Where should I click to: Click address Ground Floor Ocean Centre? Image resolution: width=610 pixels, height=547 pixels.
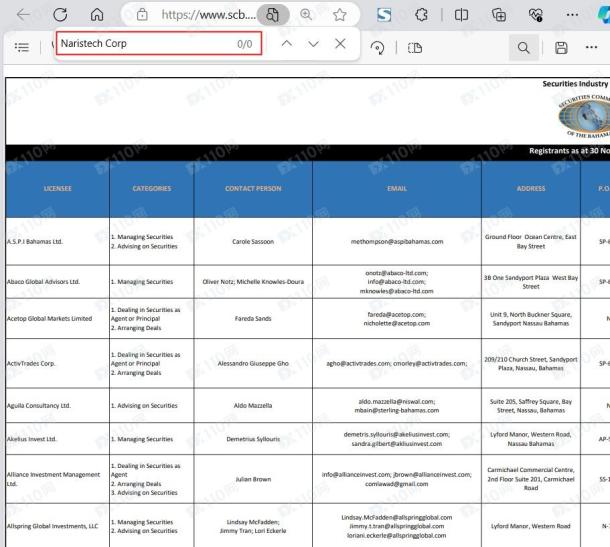click(x=531, y=241)
